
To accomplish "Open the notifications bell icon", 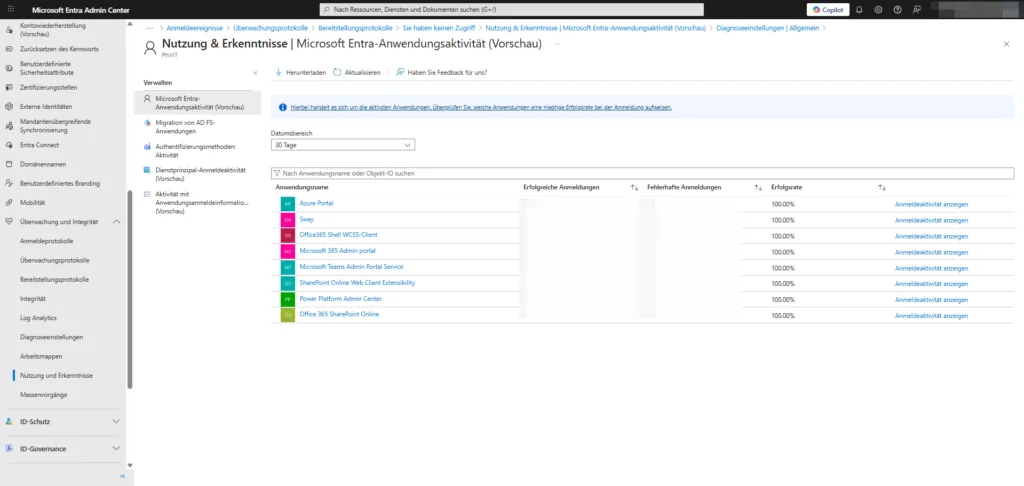I will coord(860,9).
